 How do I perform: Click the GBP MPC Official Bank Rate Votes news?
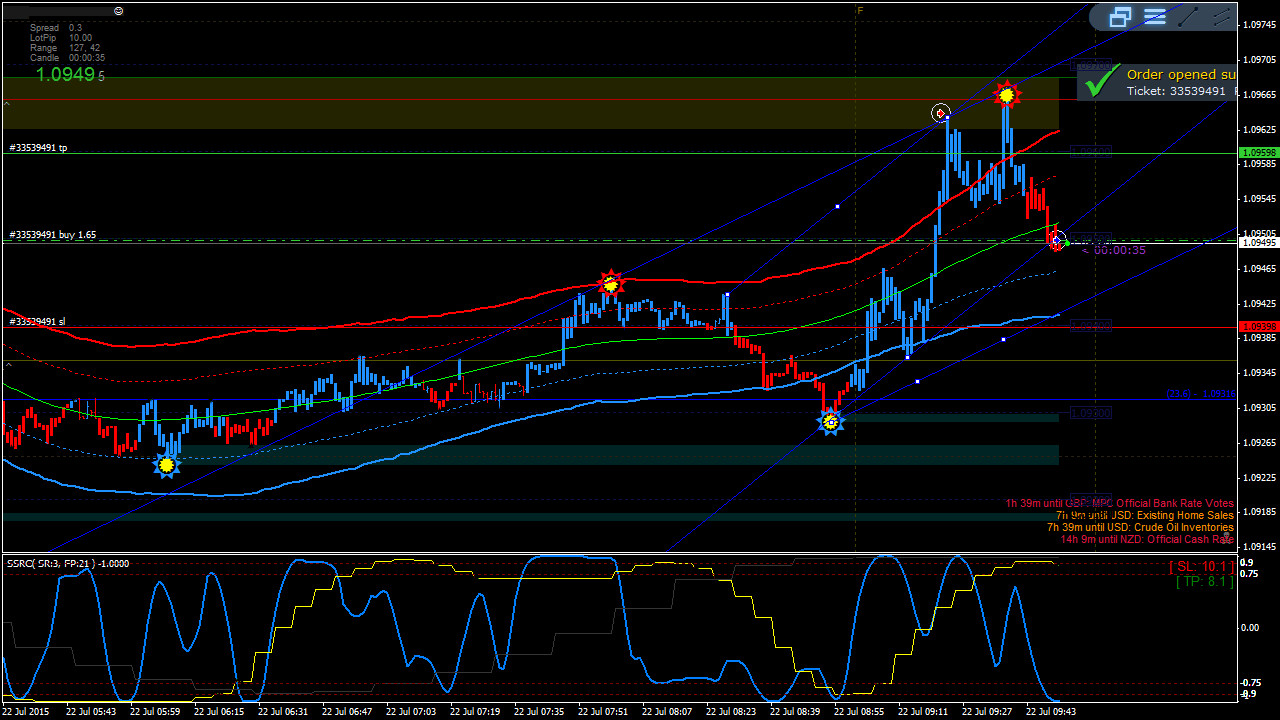pos(1120,503)
